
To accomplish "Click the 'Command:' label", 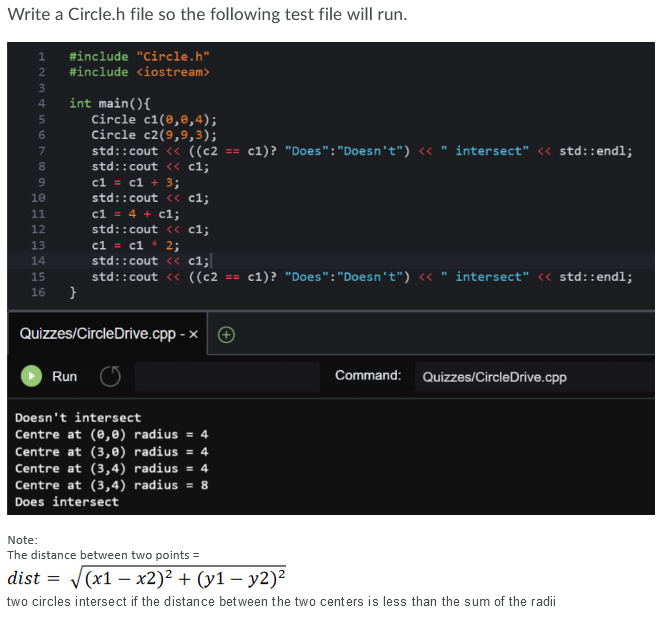I will tap(368, 375).
